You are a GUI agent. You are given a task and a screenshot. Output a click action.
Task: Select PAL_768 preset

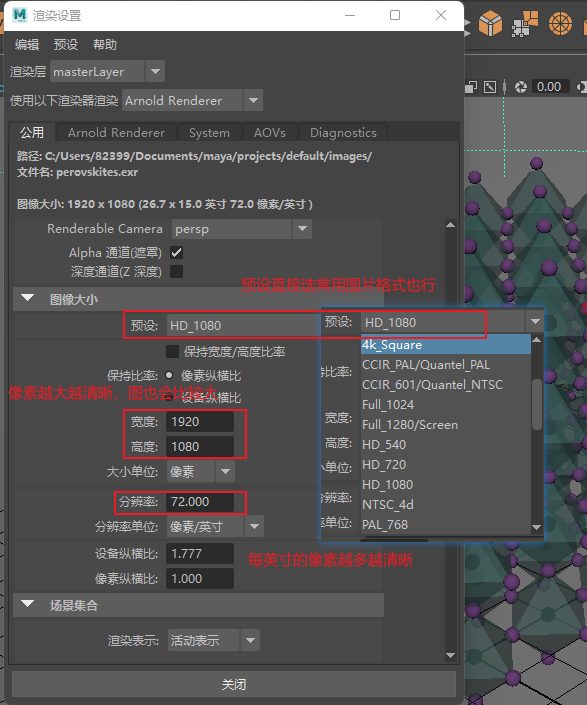pos(446,525)
